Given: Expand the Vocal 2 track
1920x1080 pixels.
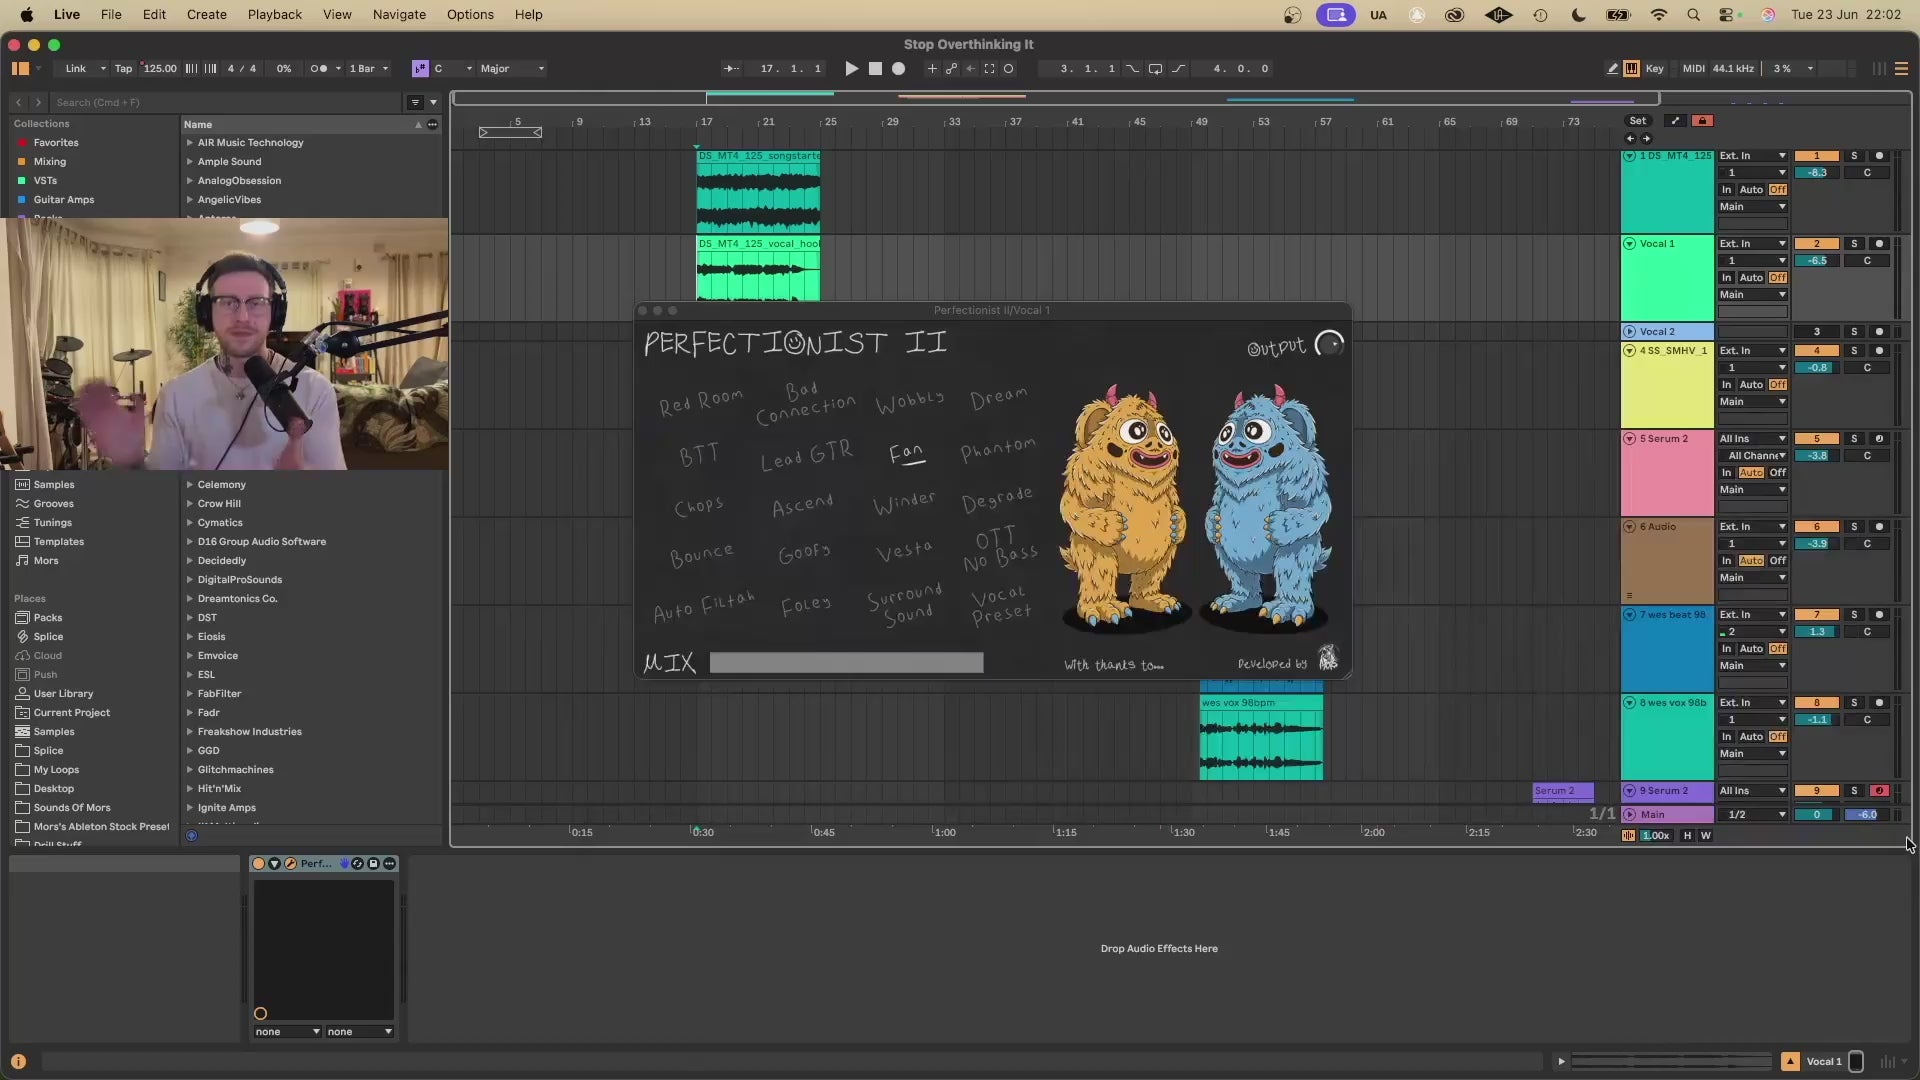Looking at the screenshot, I should click(x=1630, y=332).
